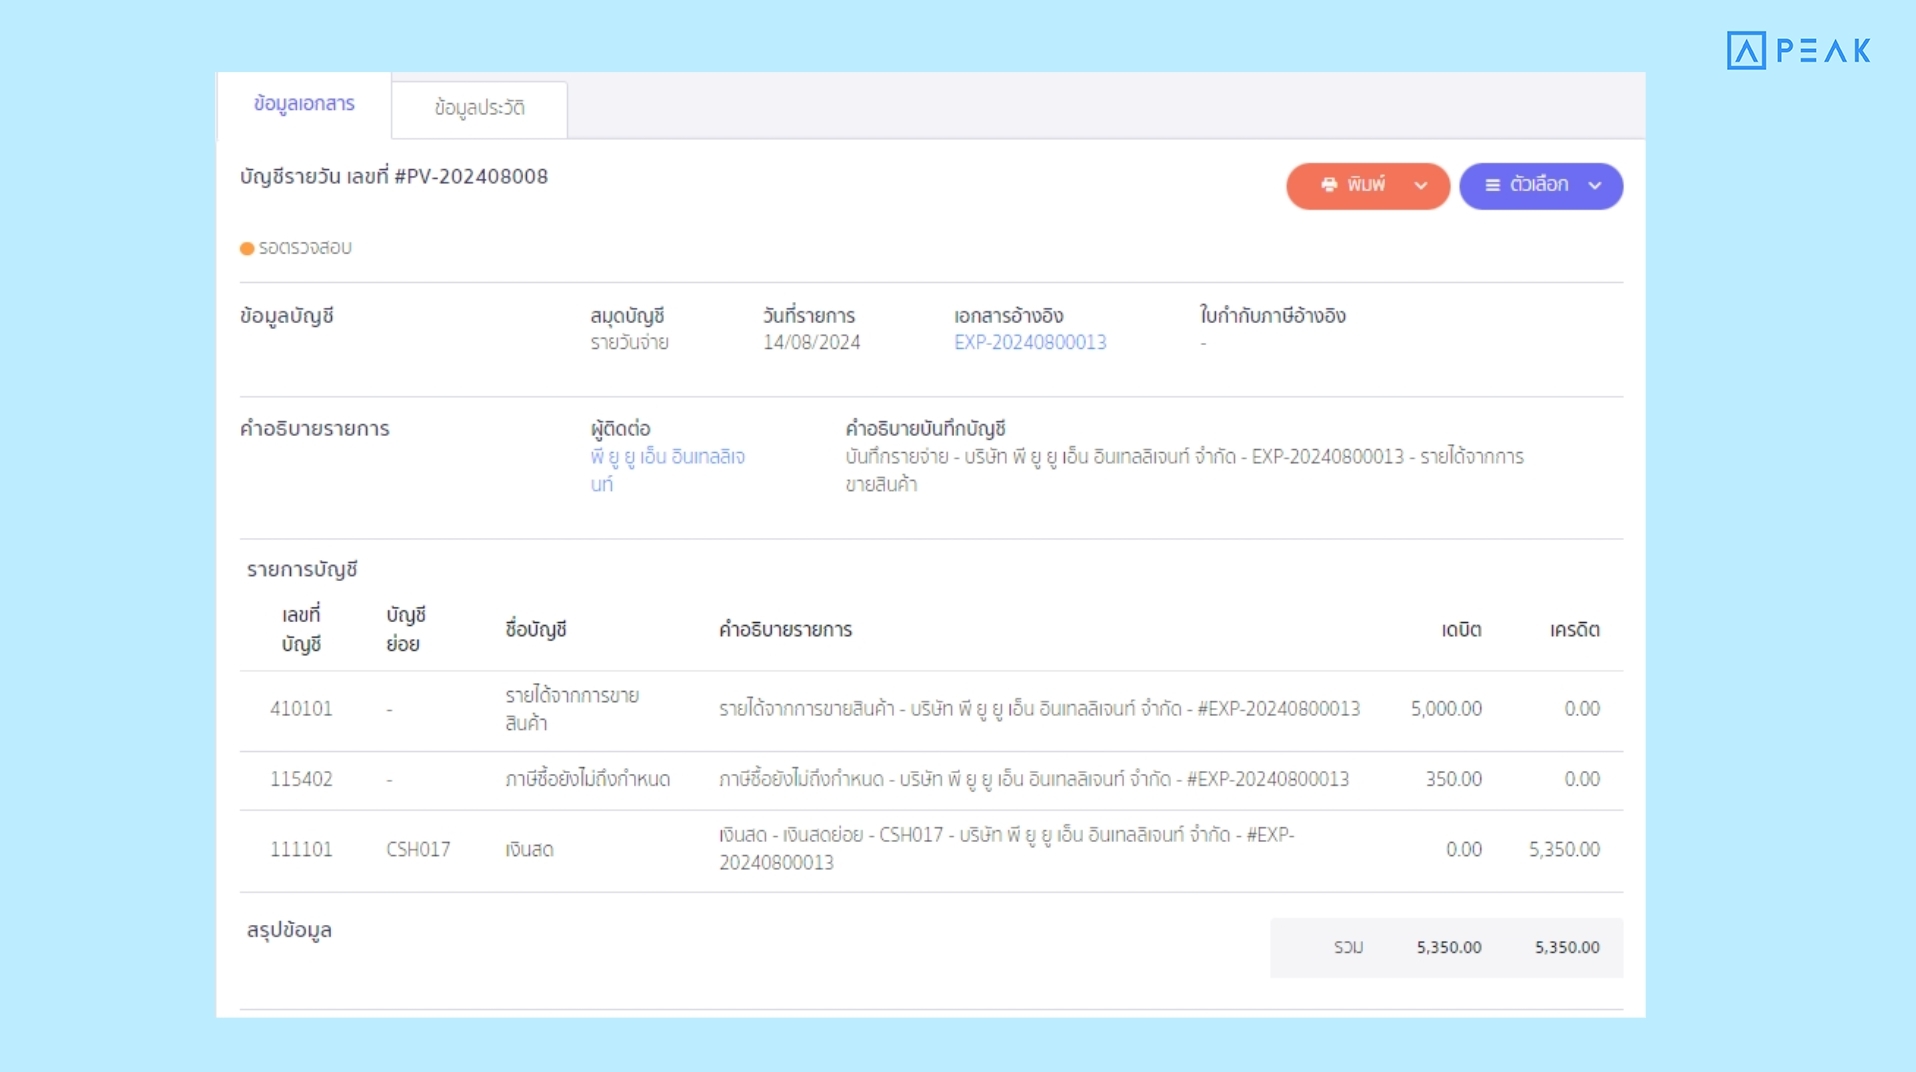Click the printer icon in พิมพ์ button

click(x=1329, y=185)
